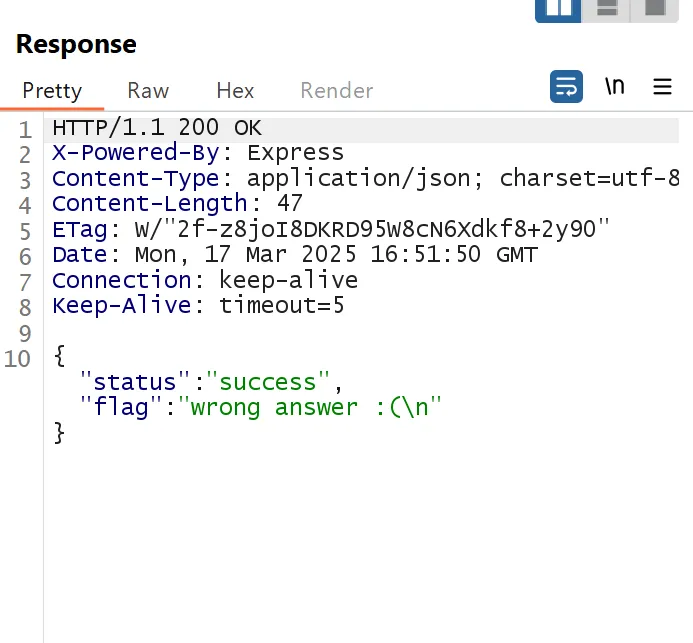693x643 pixels.
Task: Open the hamburger options menu for the response
Action: click(662, 87)
